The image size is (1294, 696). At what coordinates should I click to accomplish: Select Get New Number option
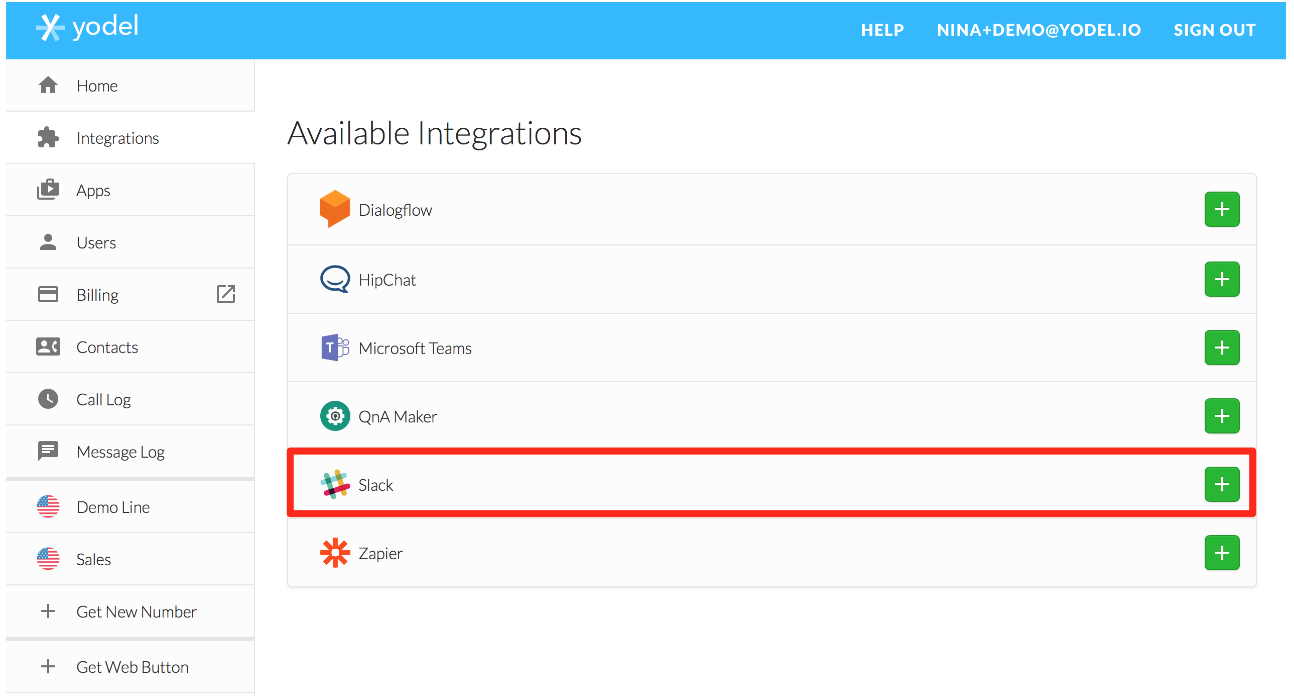pos(130,611)
